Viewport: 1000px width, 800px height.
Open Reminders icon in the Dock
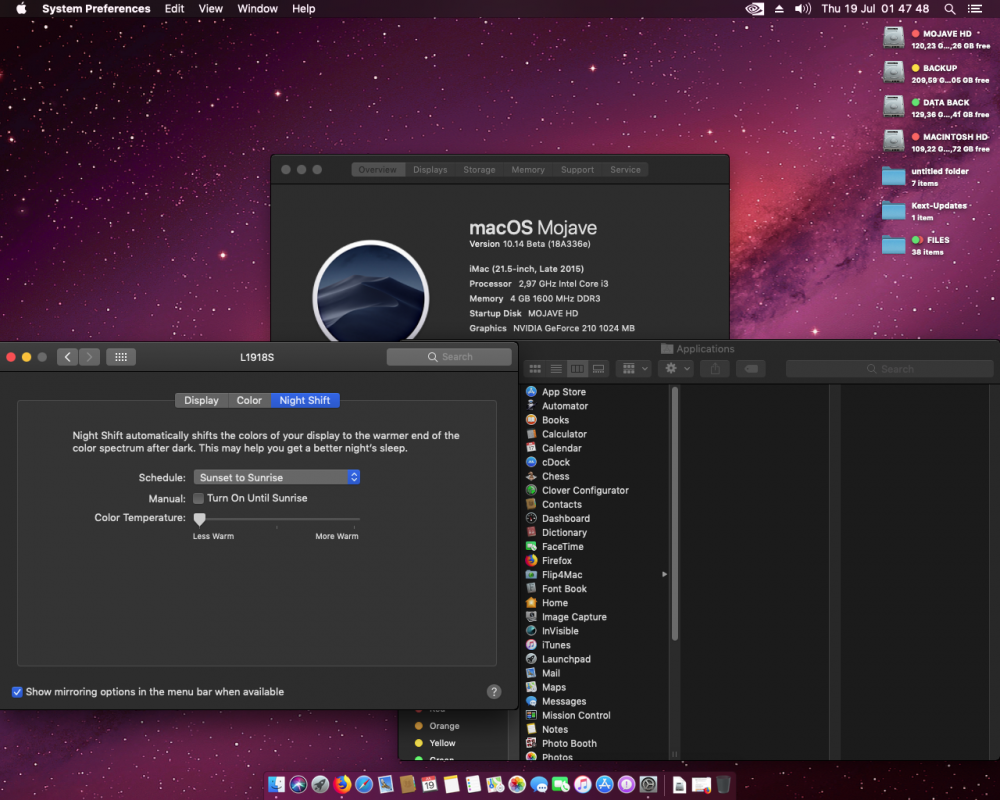pos(473,784)
